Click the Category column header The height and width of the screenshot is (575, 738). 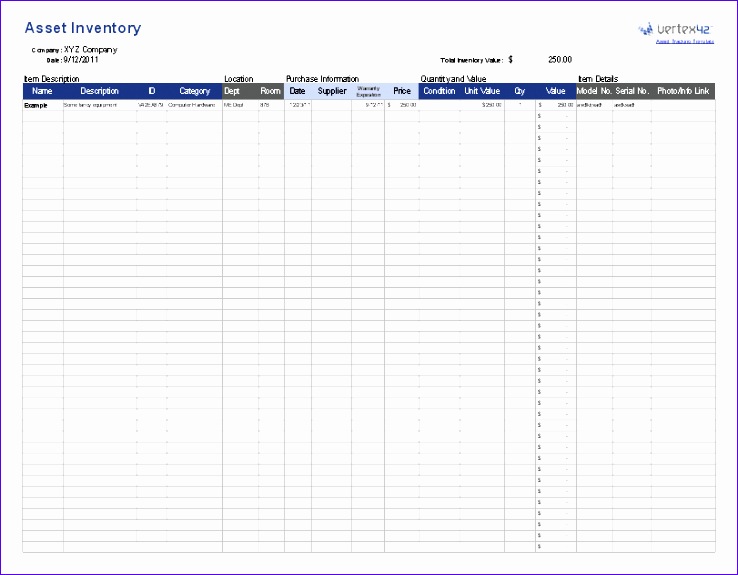point(194,91)
